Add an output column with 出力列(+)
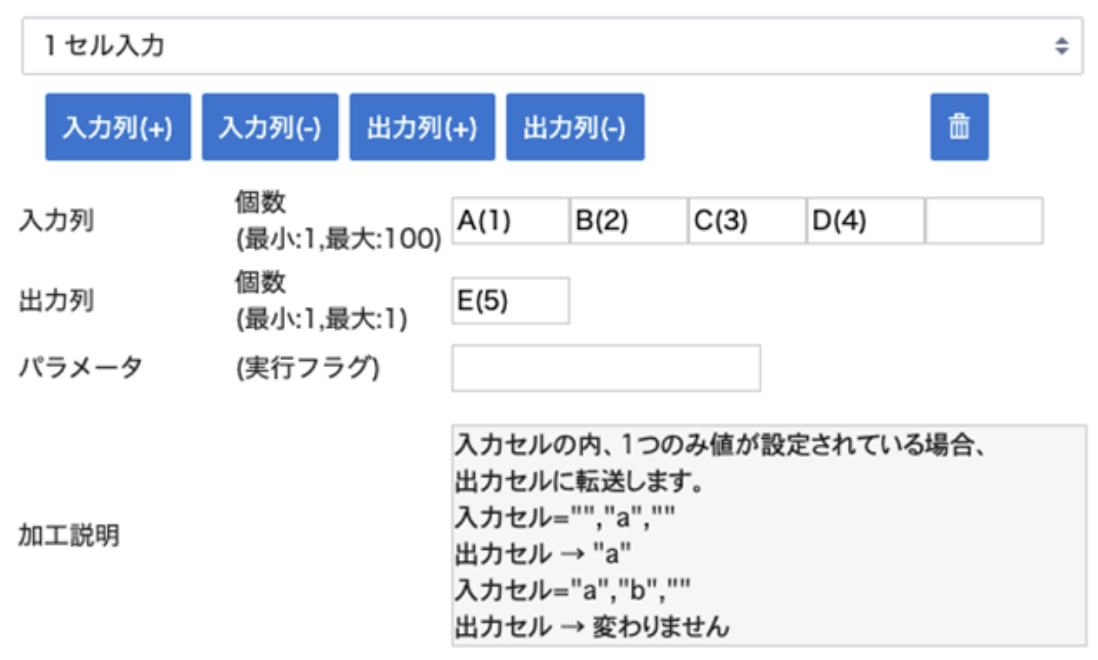 pos(422,128)
